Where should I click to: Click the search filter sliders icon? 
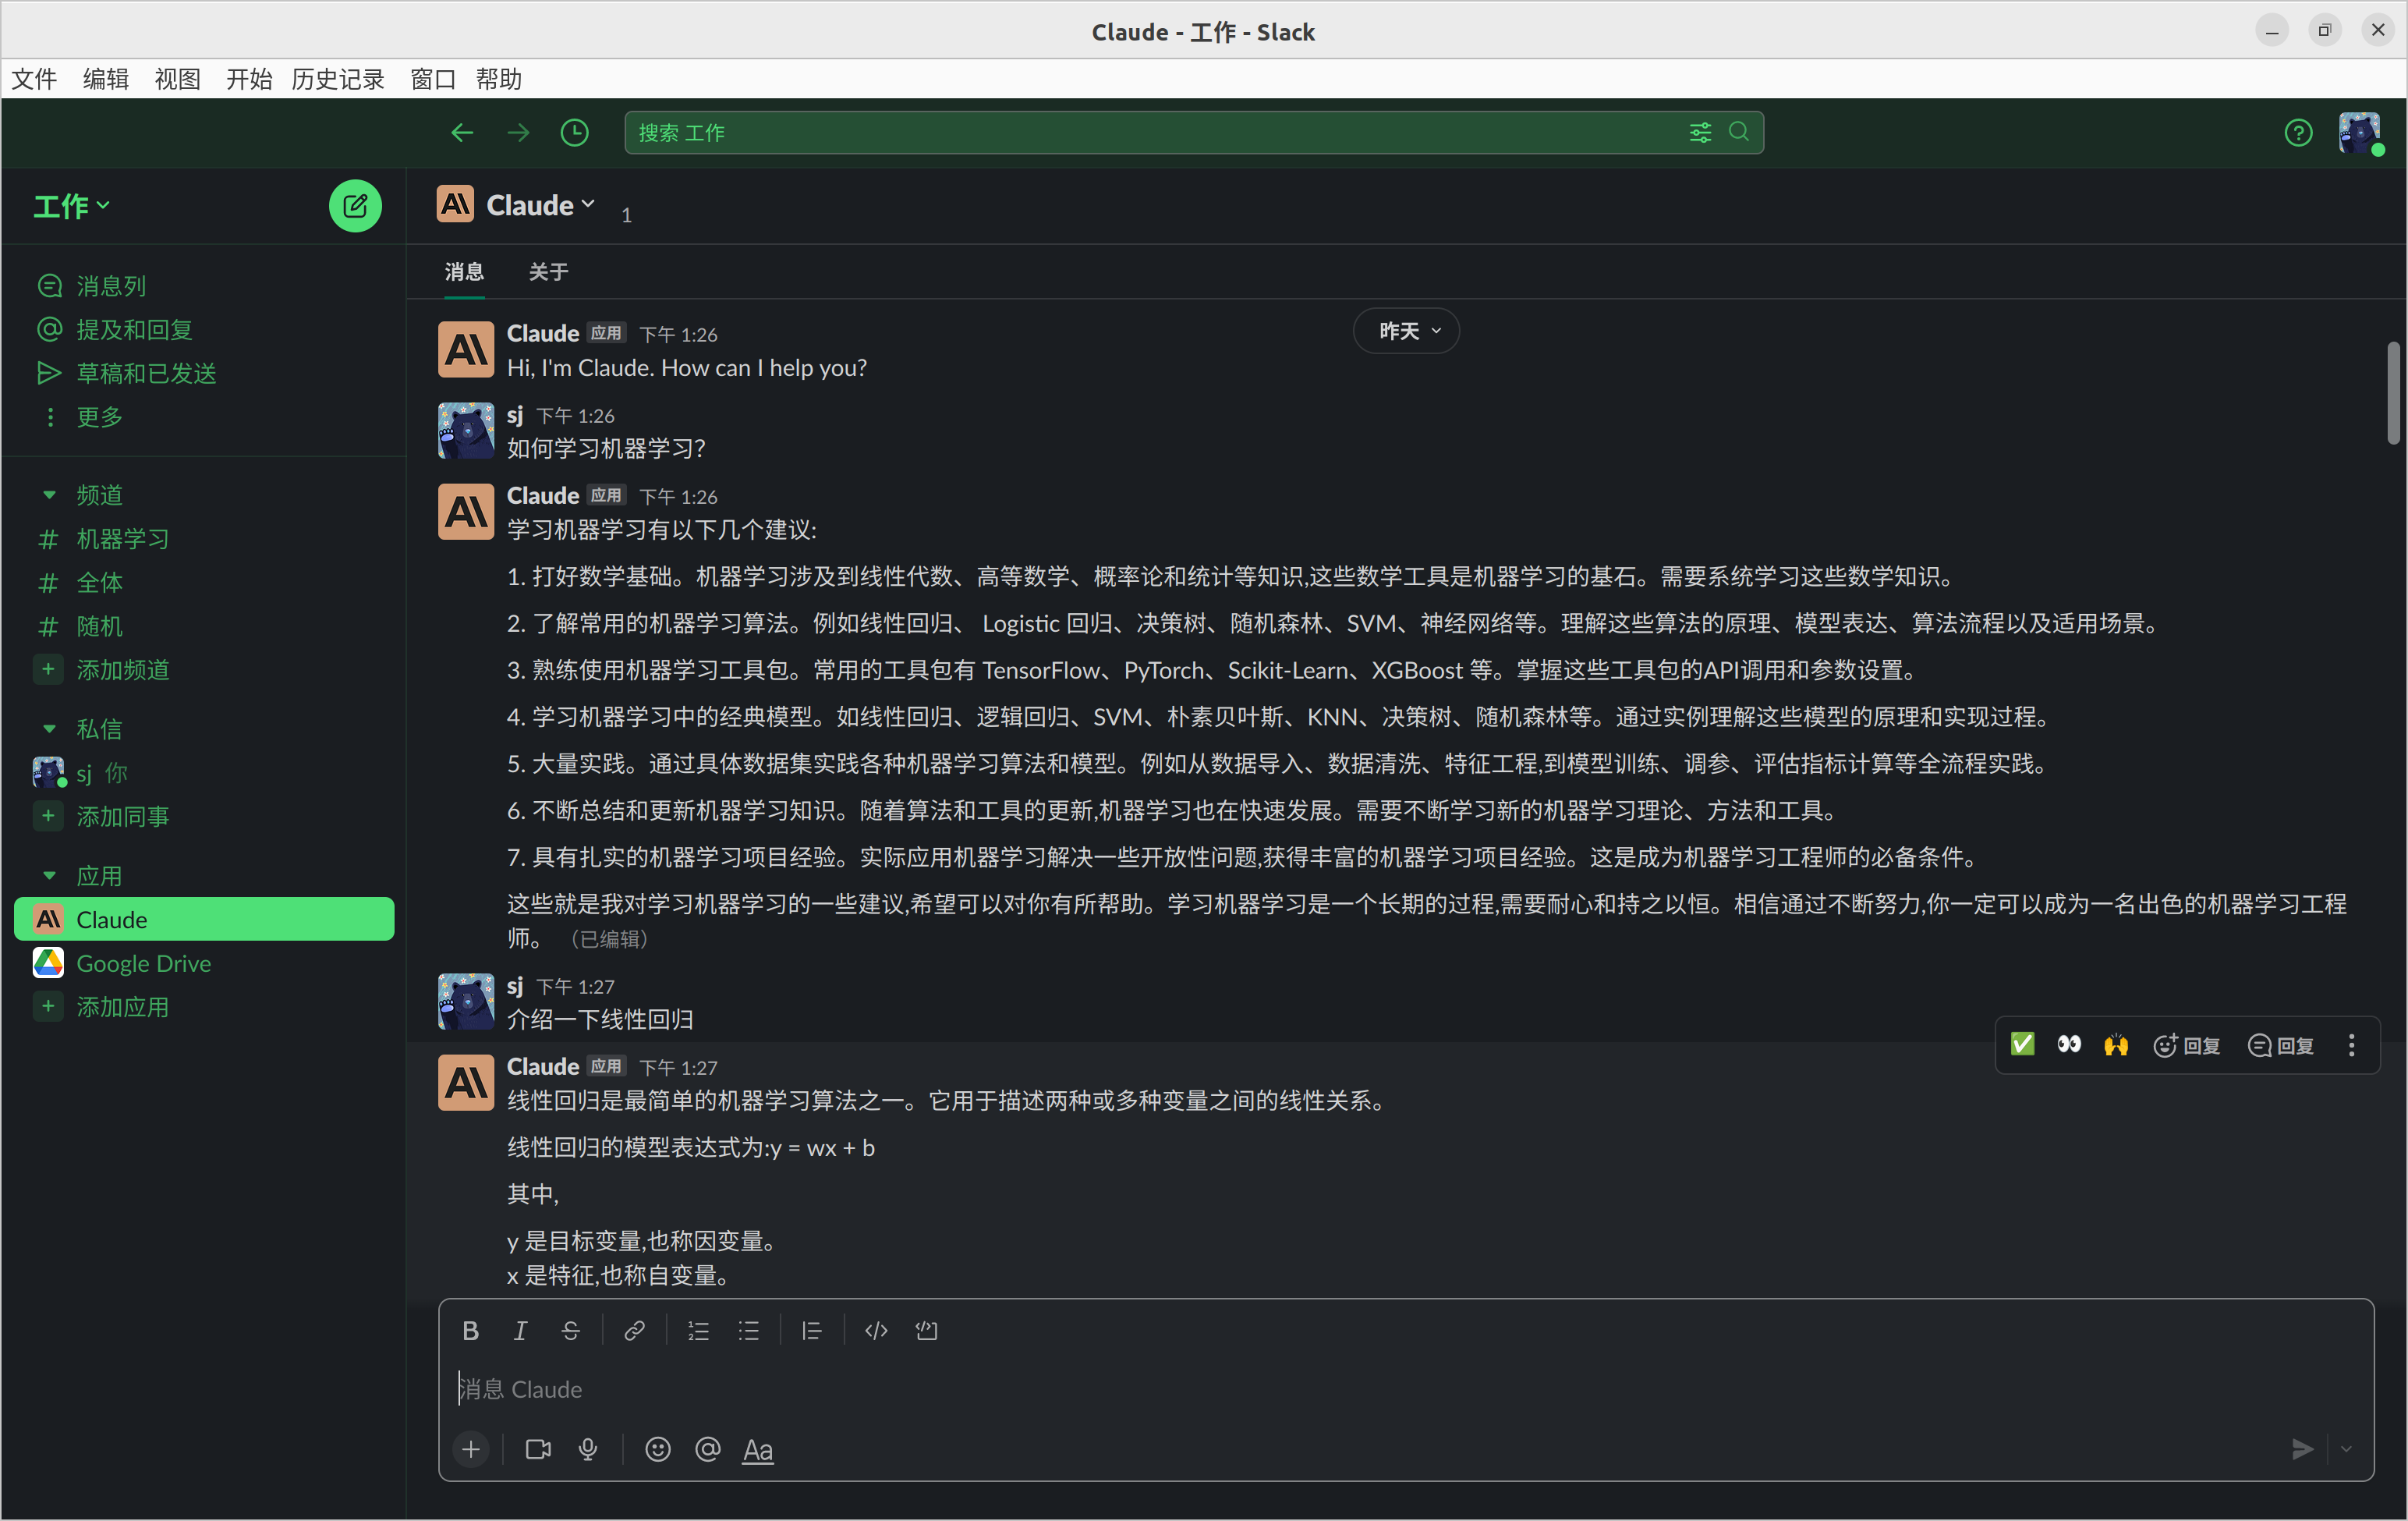(1700, 132)
